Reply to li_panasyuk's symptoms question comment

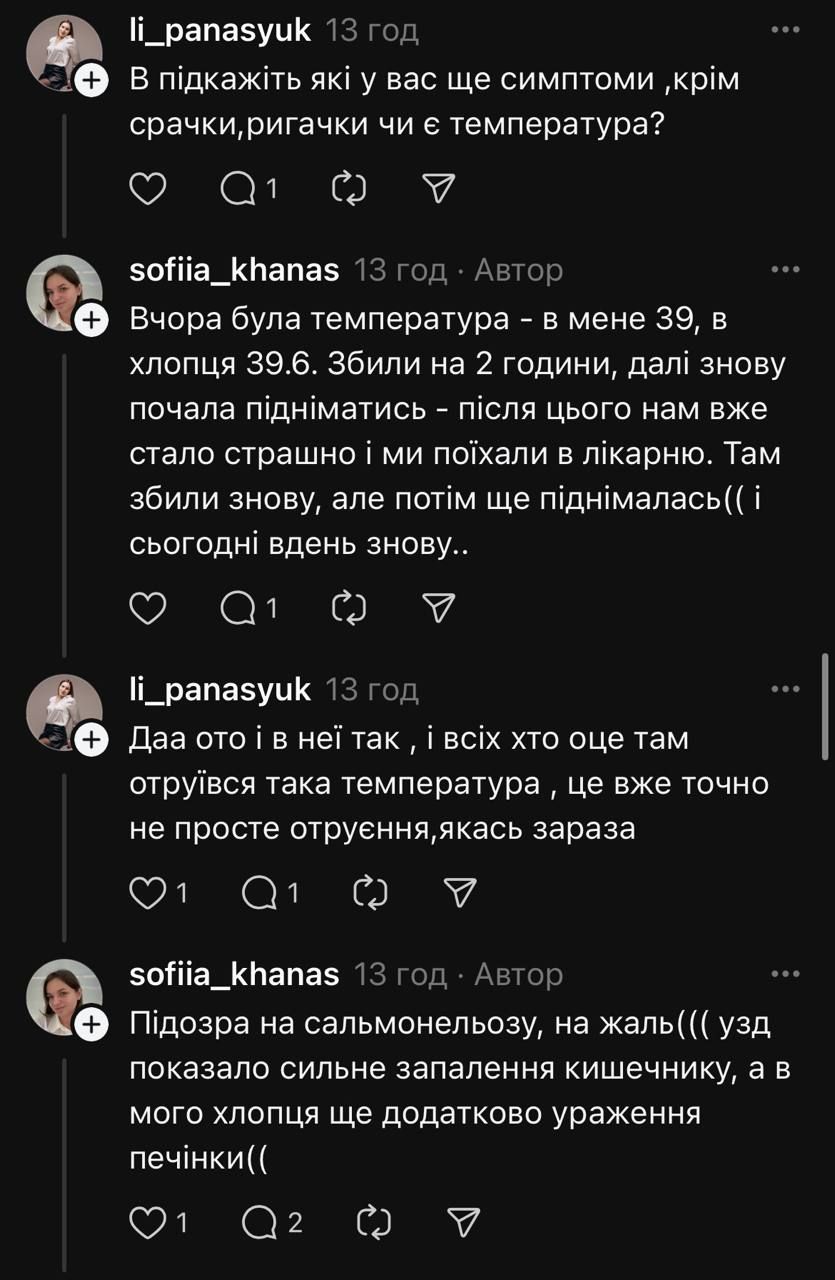tap(239, 188)
